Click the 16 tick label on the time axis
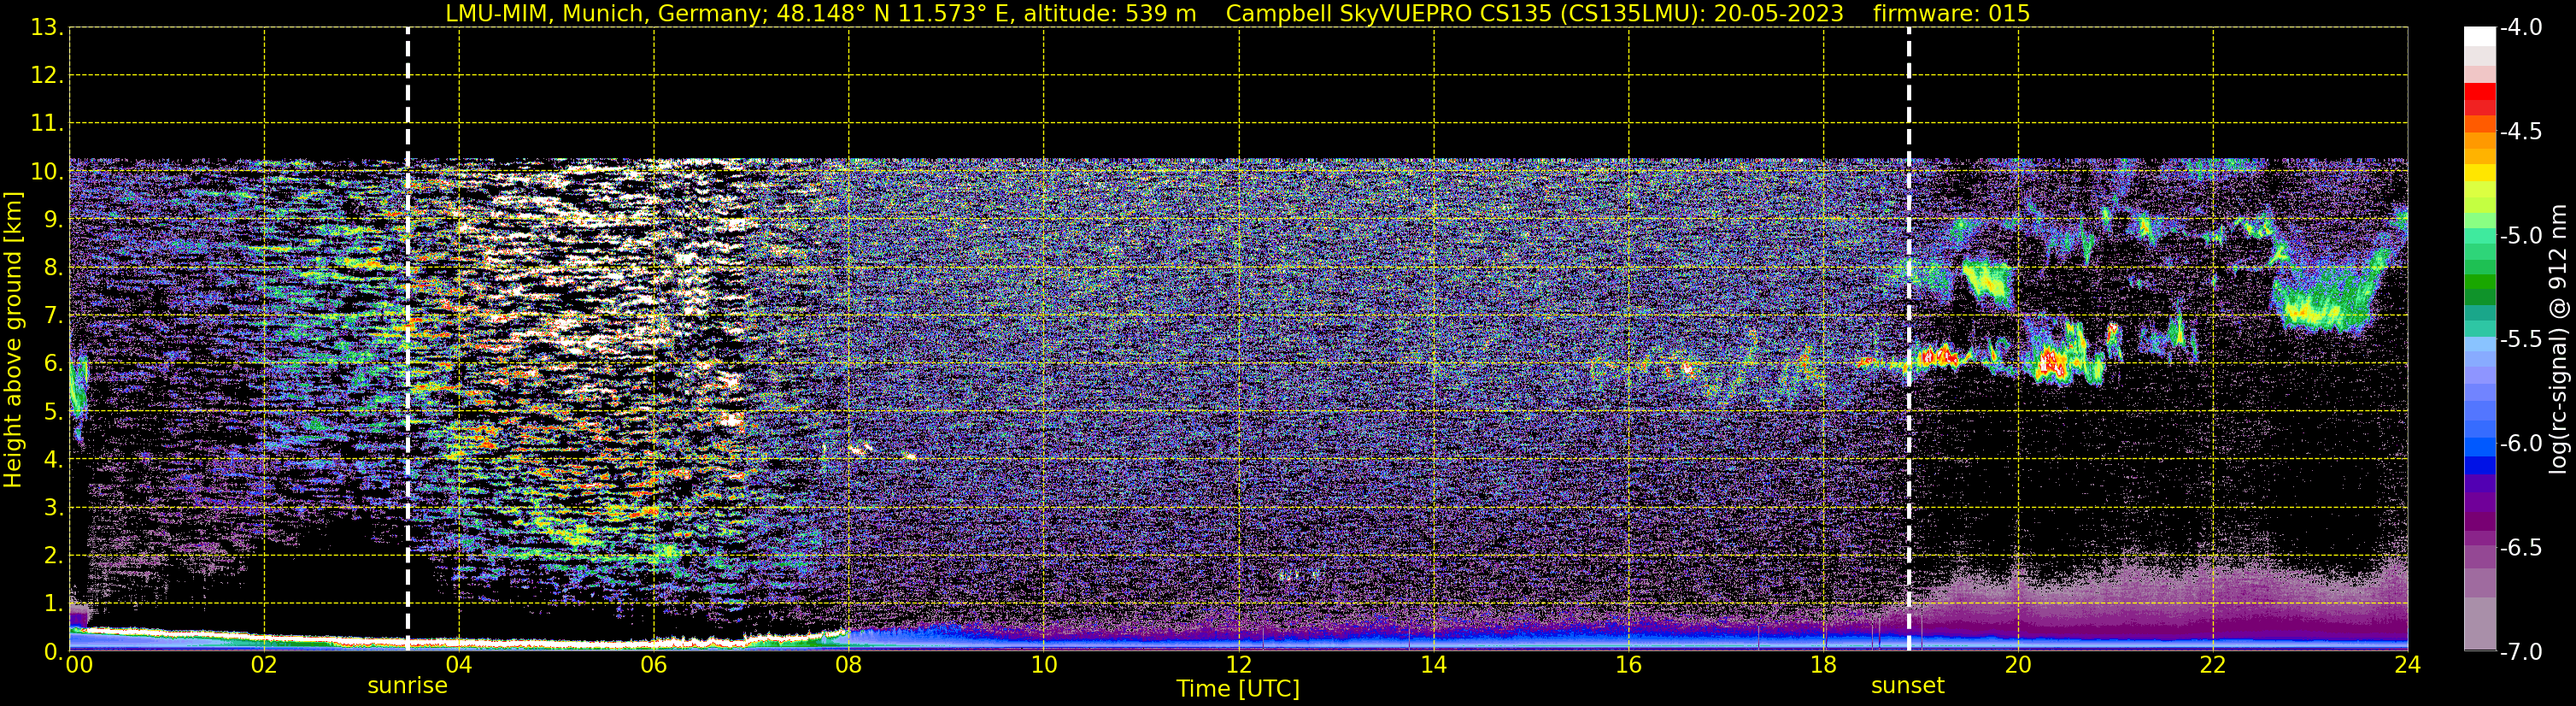 click(x=1629, y=665)
